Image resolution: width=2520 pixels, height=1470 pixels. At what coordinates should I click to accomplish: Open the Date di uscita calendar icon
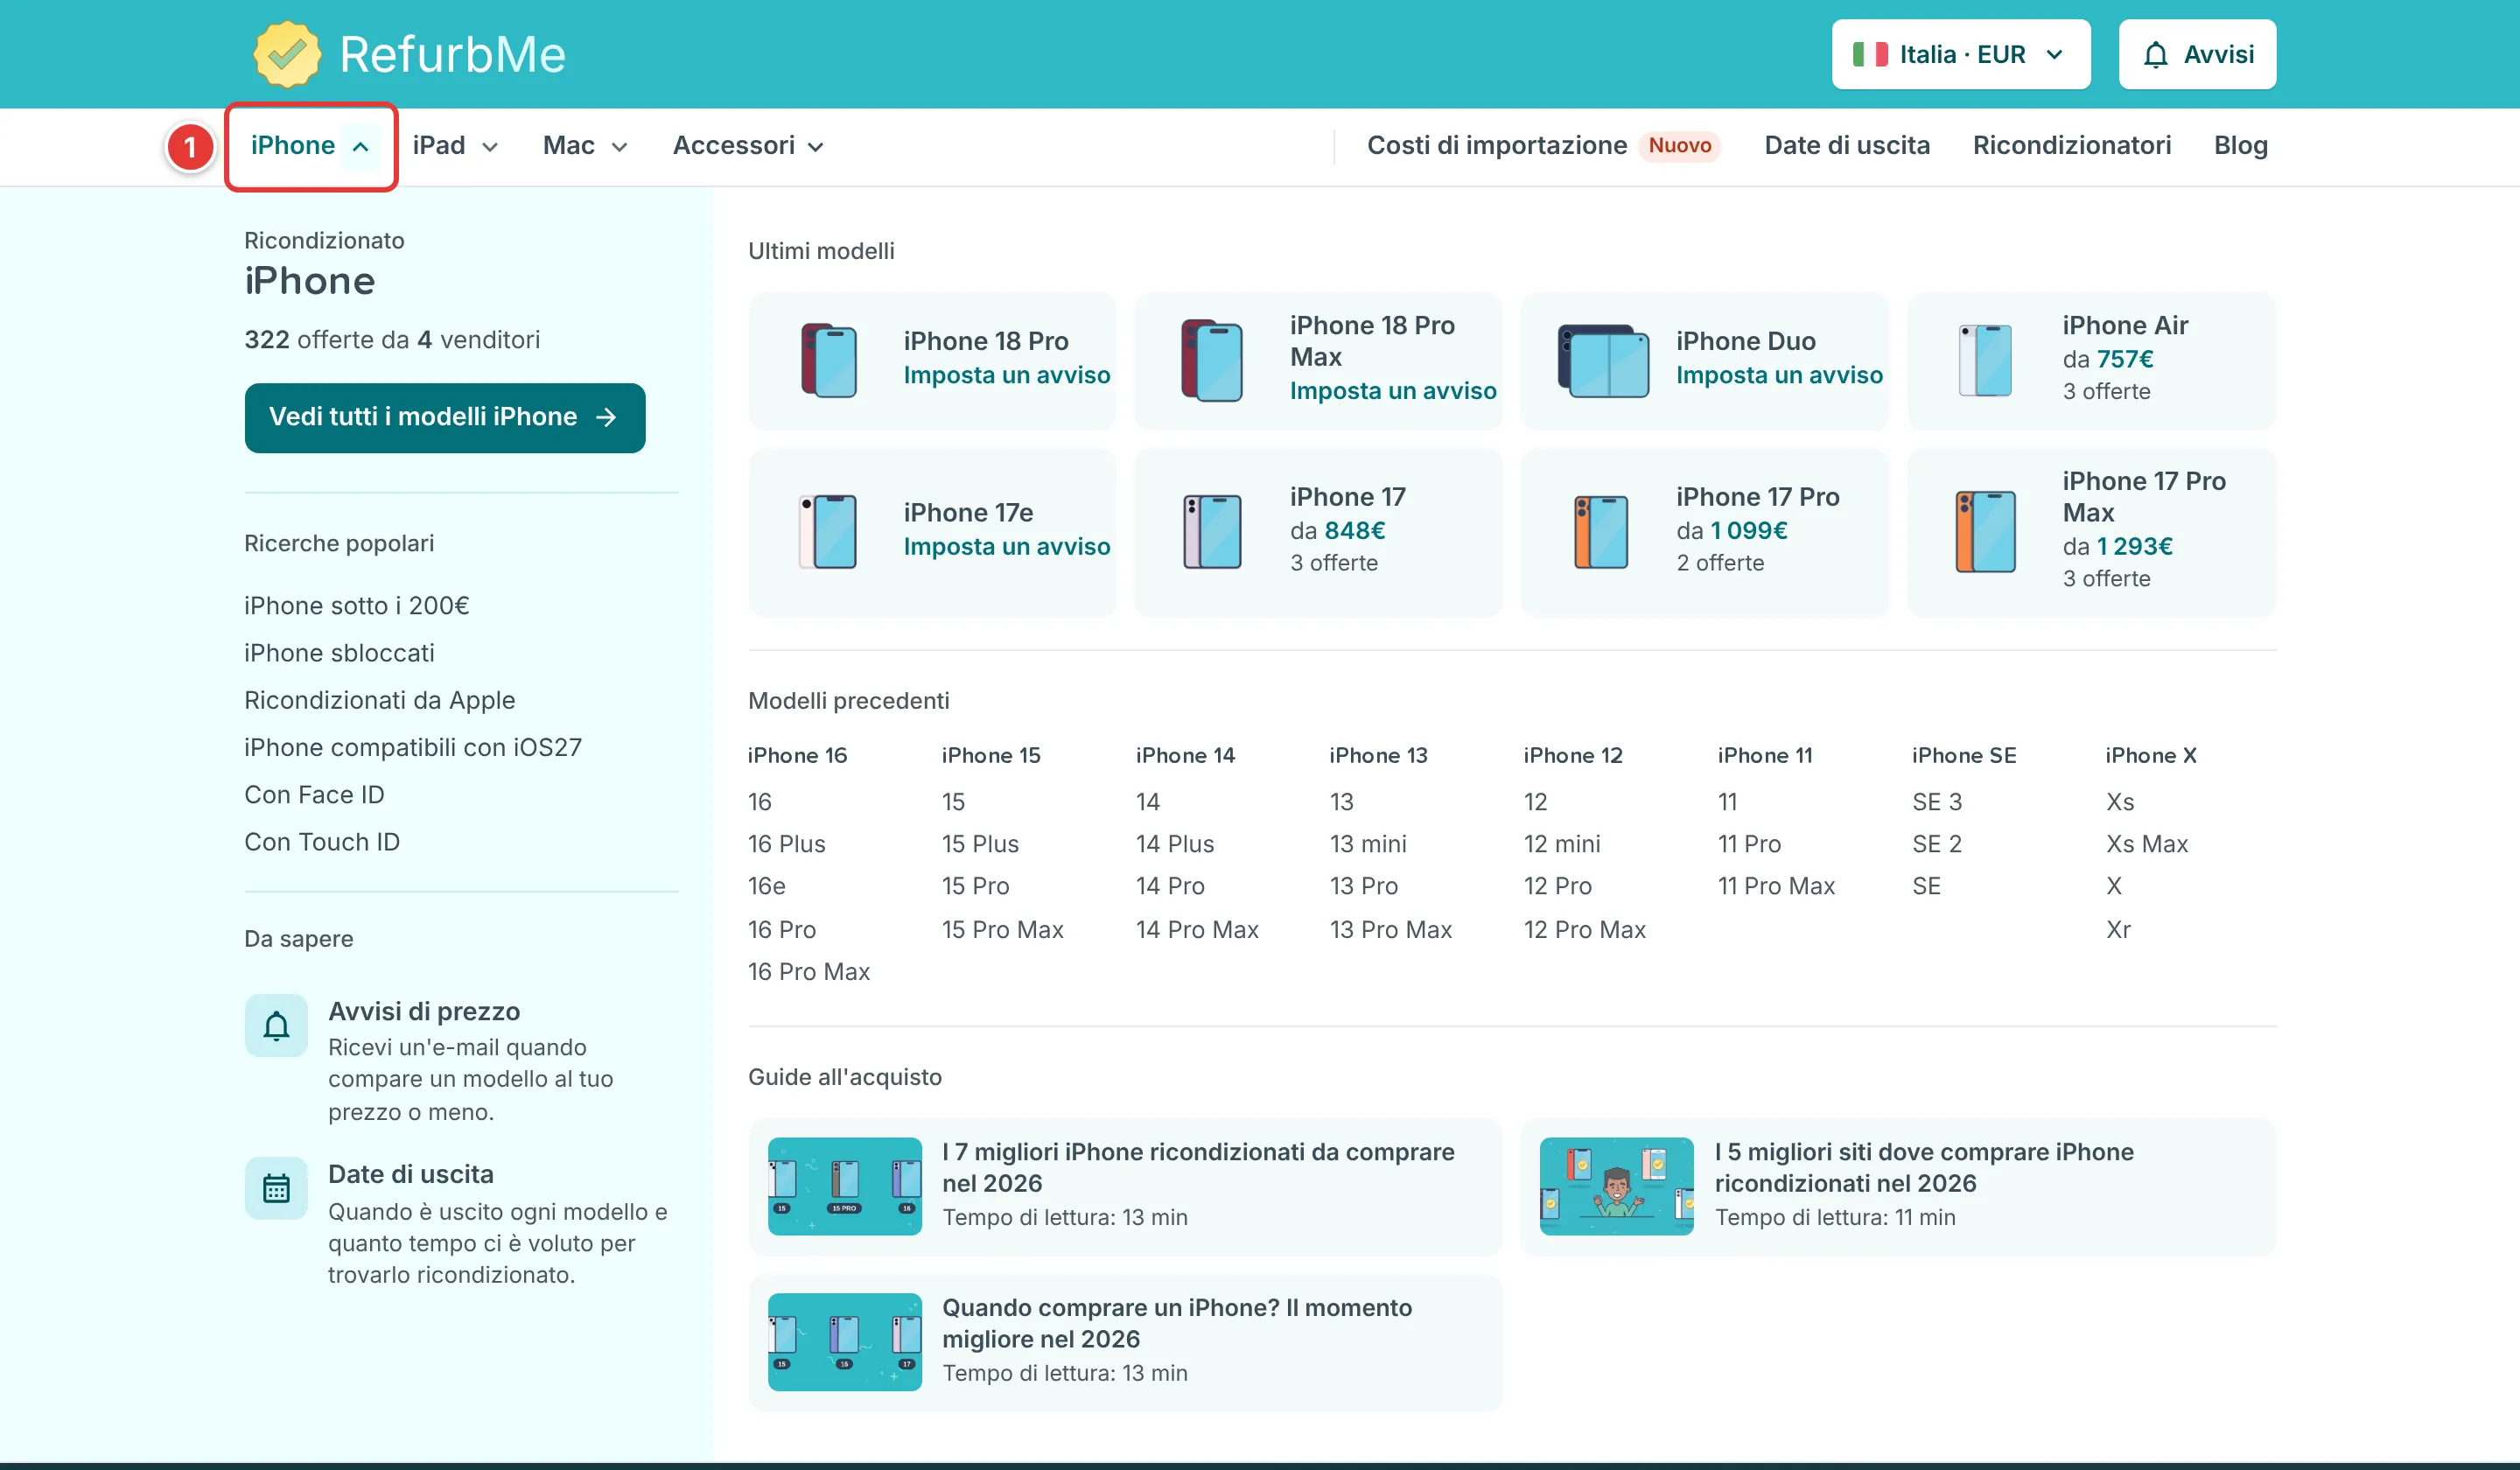[x=276, y=1188]
